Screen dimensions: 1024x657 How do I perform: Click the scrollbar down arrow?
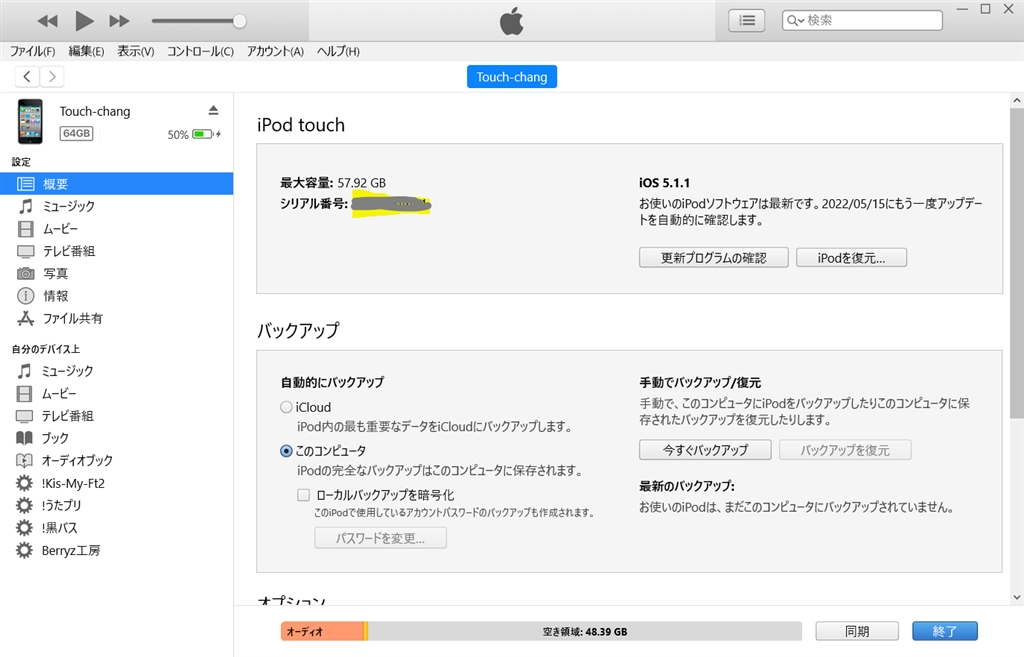point(1016,597)
